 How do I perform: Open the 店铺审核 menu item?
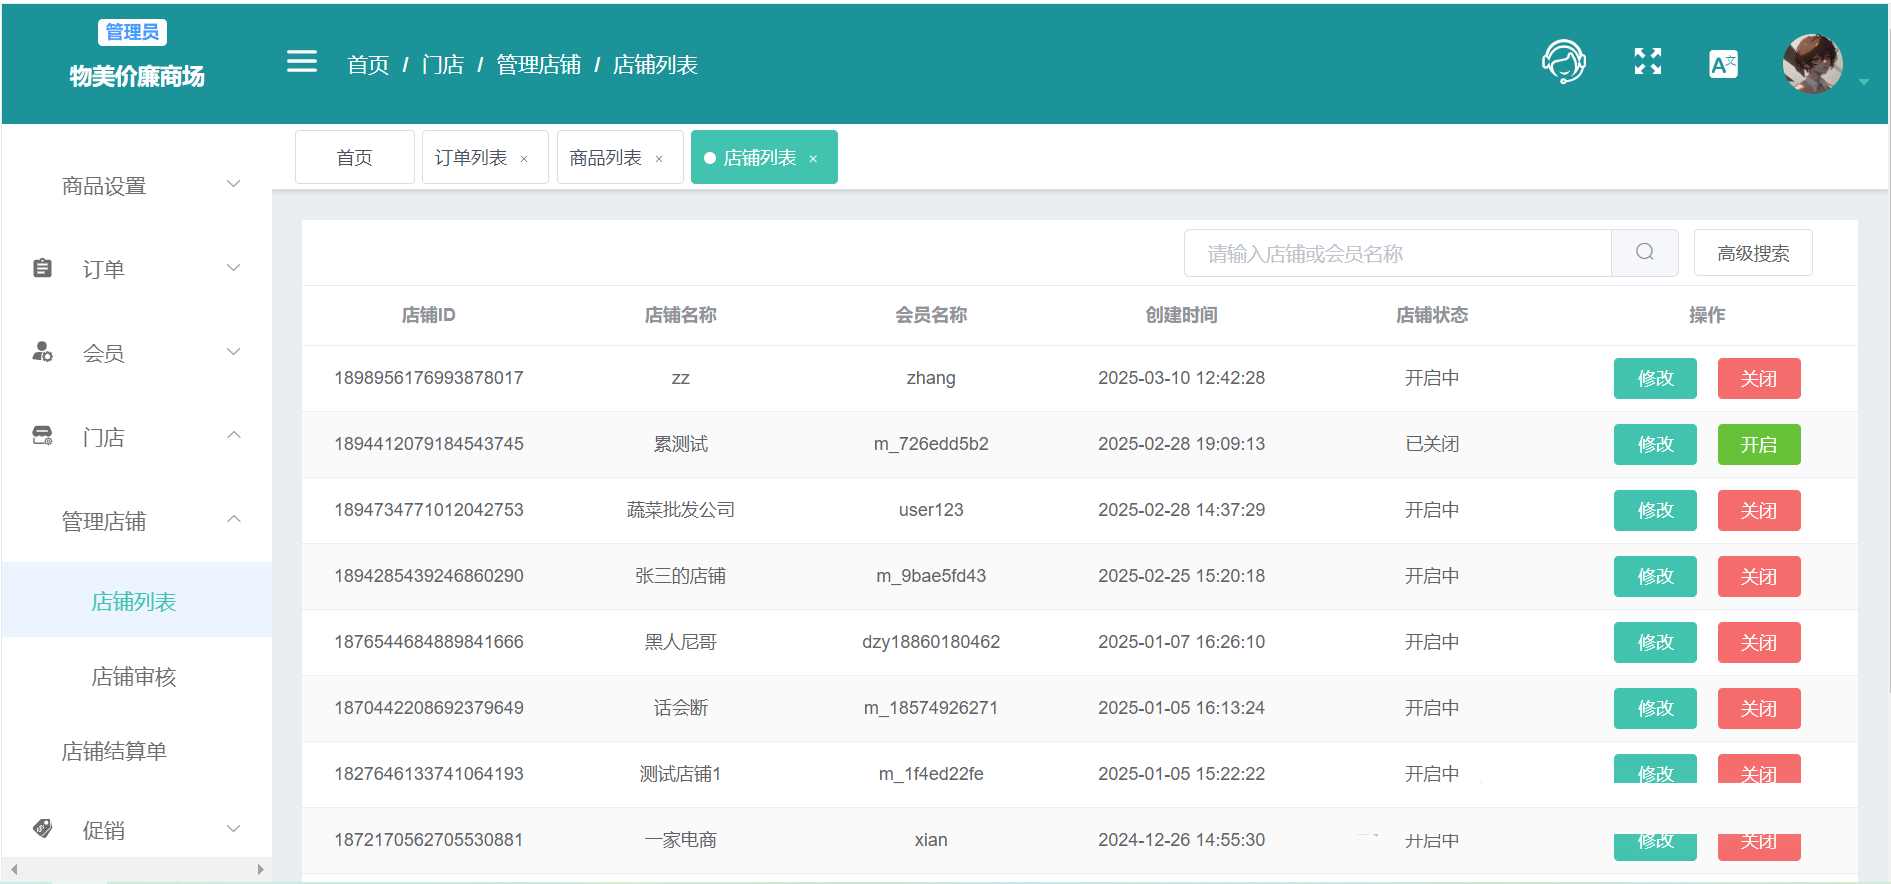[134, 677]
